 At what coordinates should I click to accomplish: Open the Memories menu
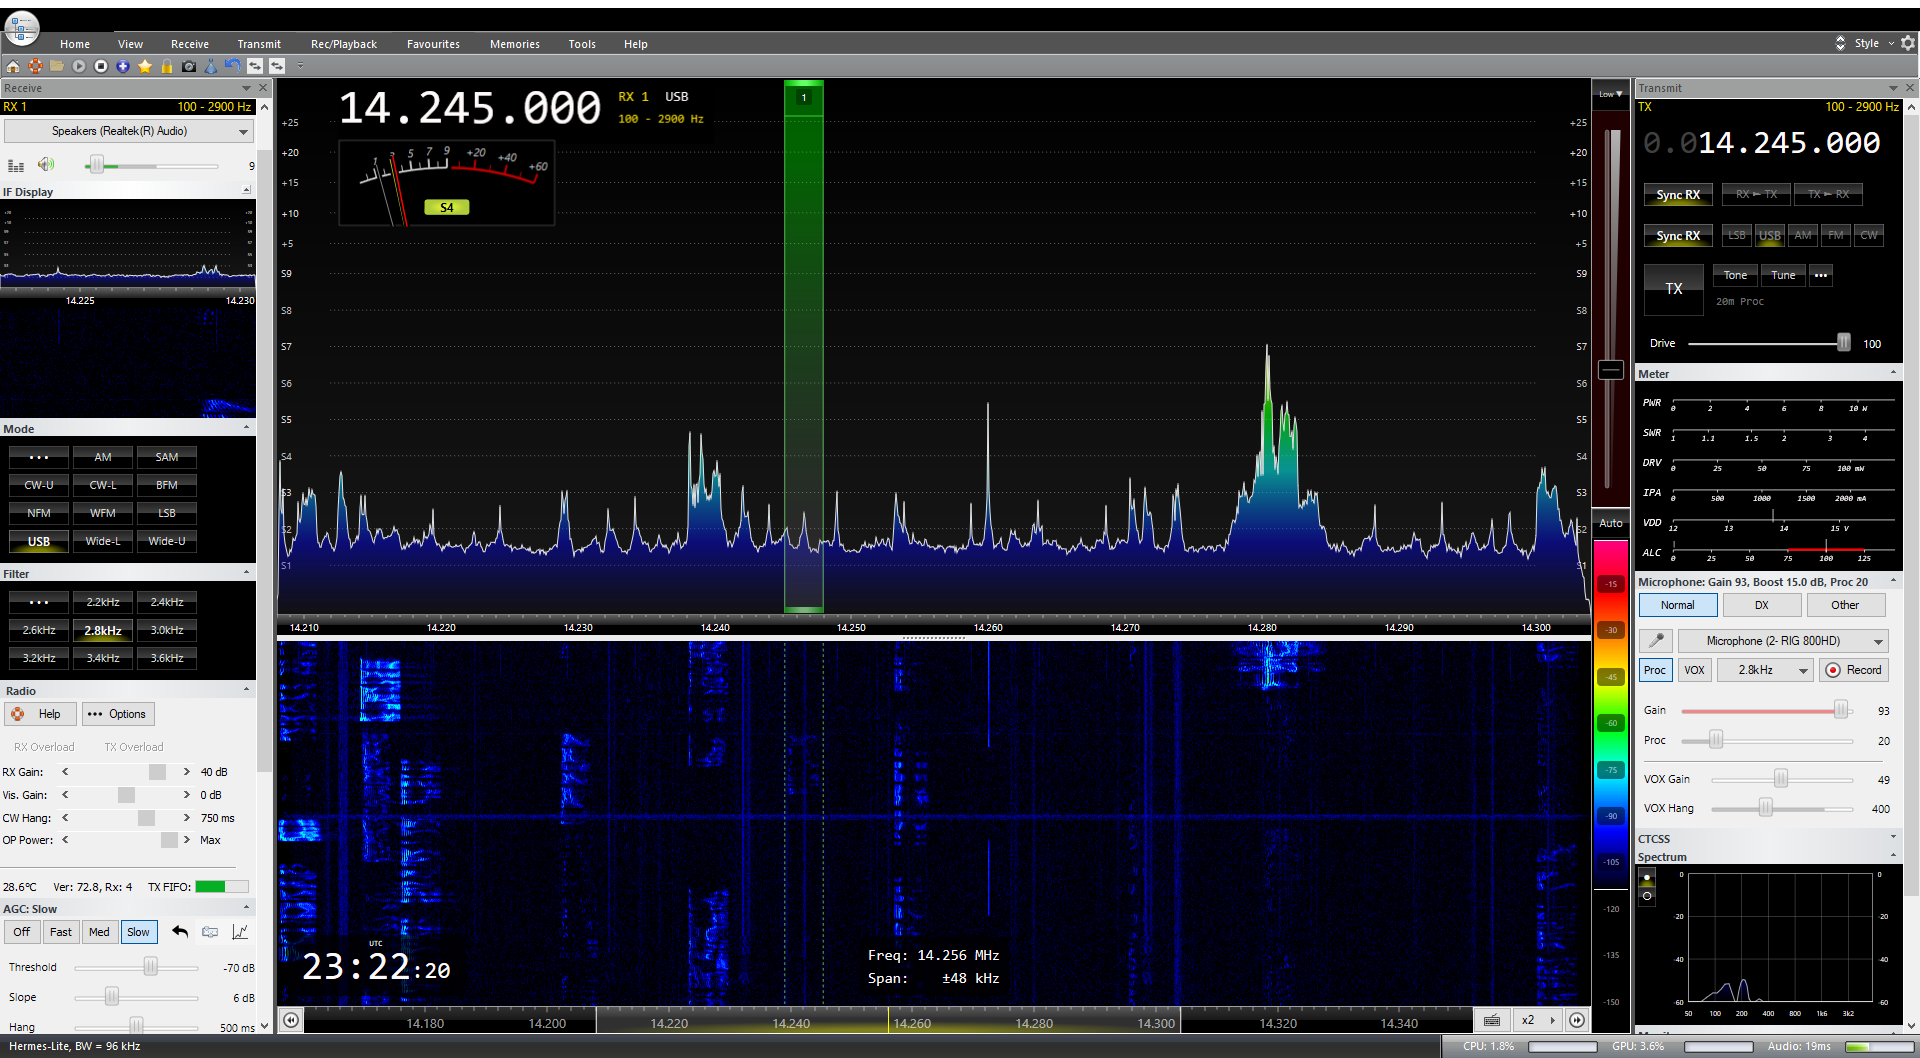[x=514, y=44]
